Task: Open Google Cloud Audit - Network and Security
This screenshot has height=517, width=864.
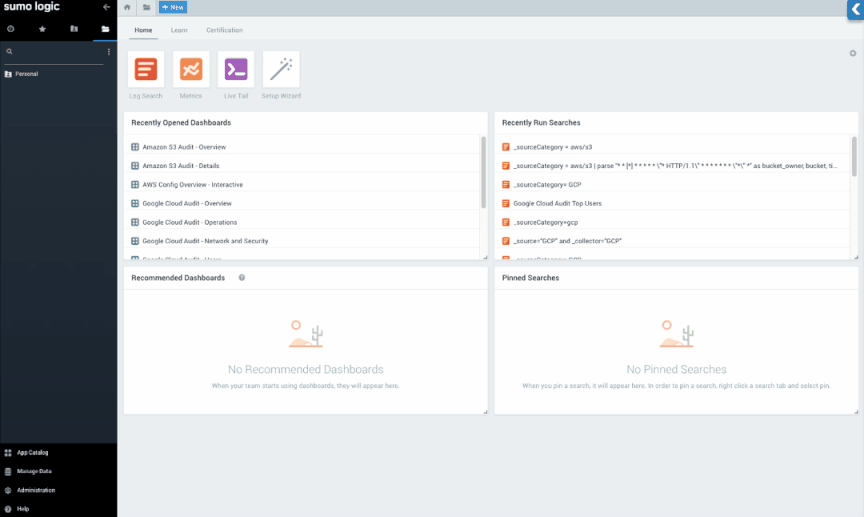Action: click(205, 241)
